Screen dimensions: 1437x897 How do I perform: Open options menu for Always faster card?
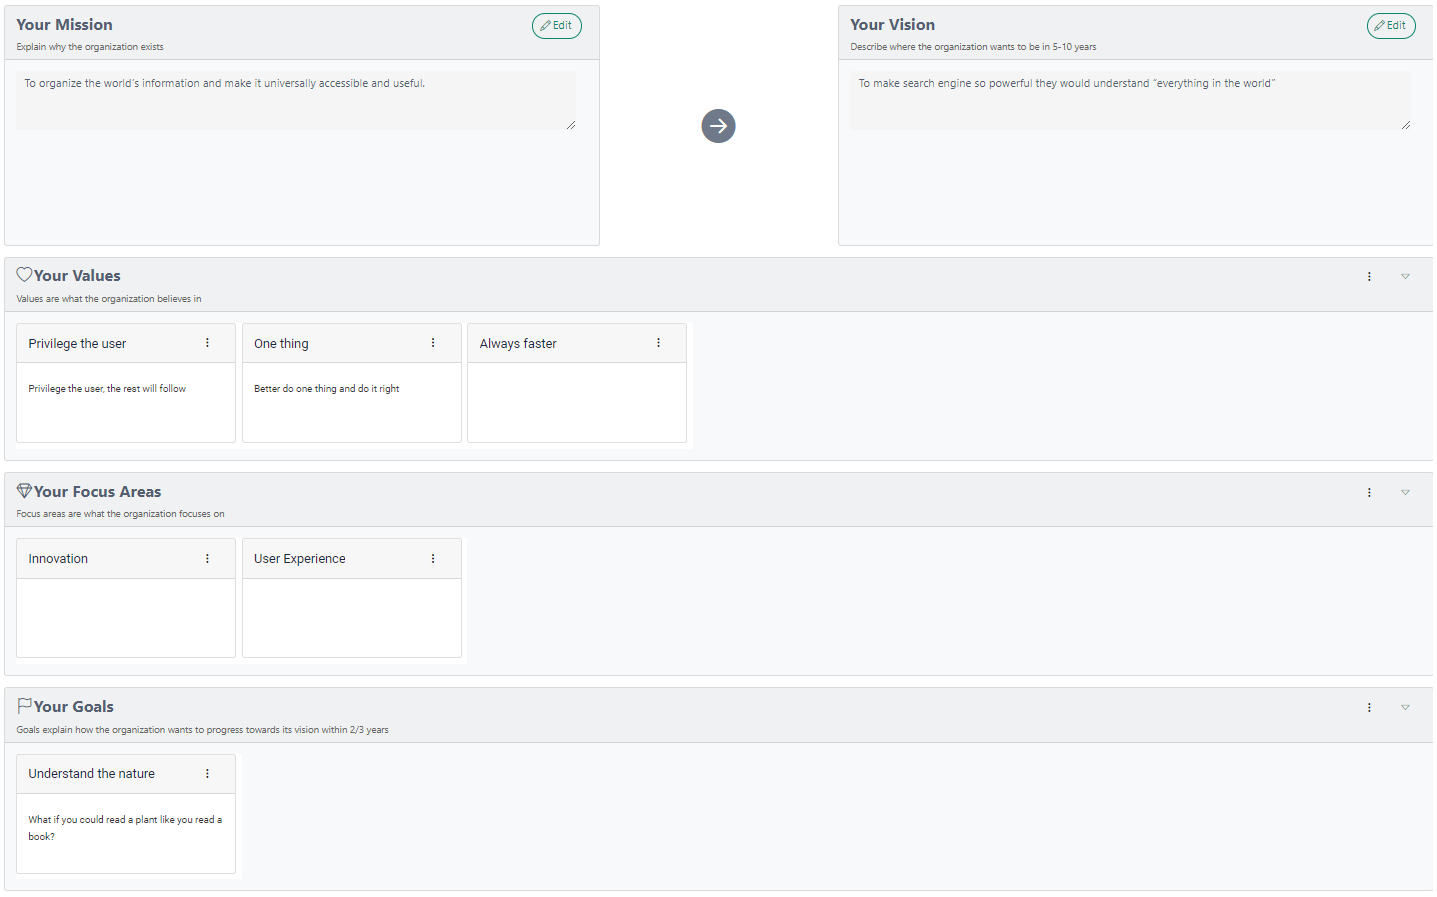pos(658,343)
